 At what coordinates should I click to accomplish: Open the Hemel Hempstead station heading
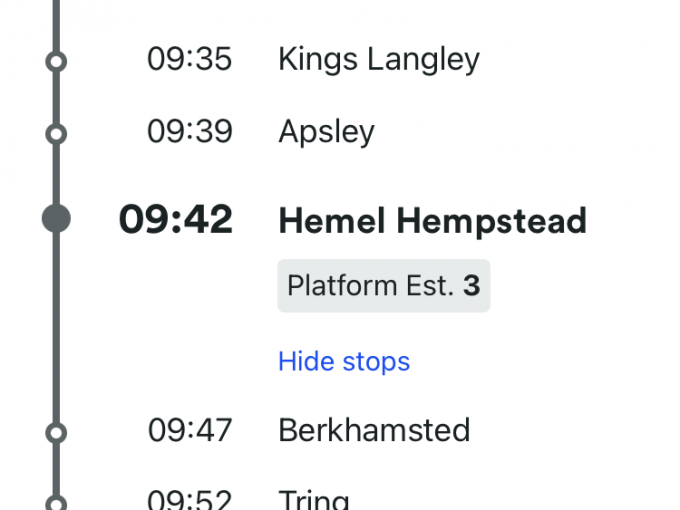click(432, 220)
